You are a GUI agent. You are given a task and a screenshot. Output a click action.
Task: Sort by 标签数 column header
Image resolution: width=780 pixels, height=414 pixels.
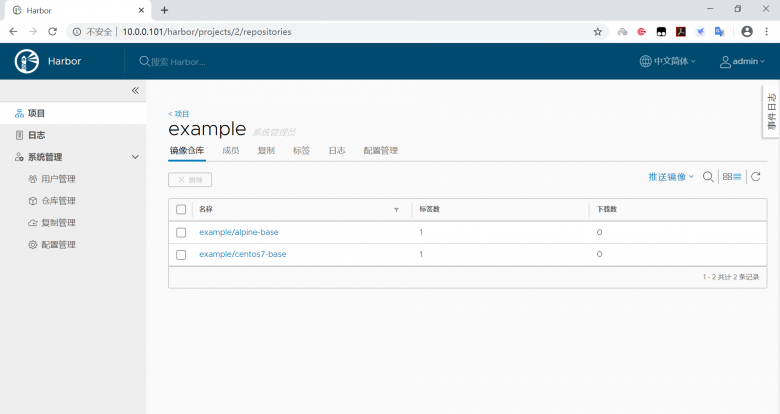tap(429, 209)
